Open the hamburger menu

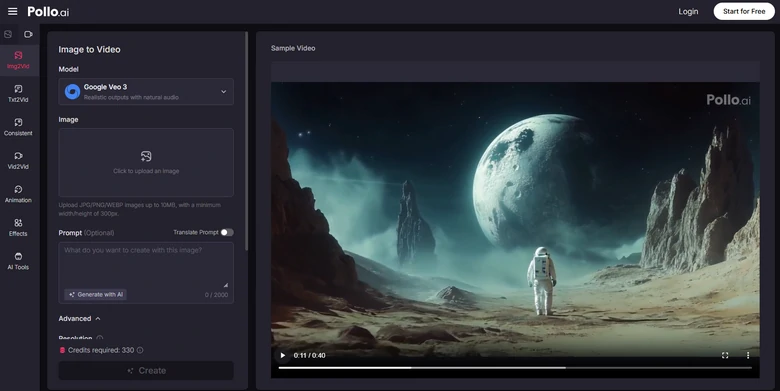(12, 11)
